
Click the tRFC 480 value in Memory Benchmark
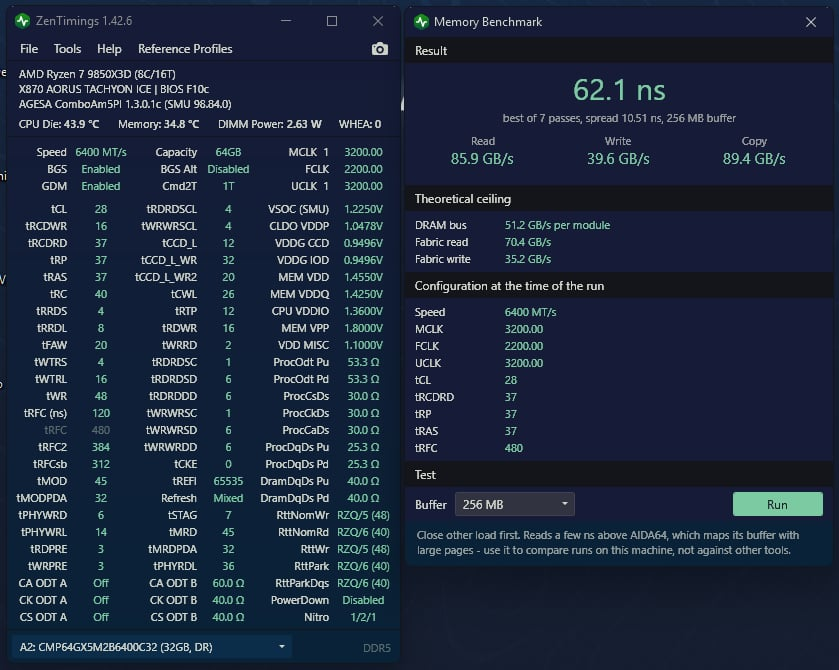[514, 448]
